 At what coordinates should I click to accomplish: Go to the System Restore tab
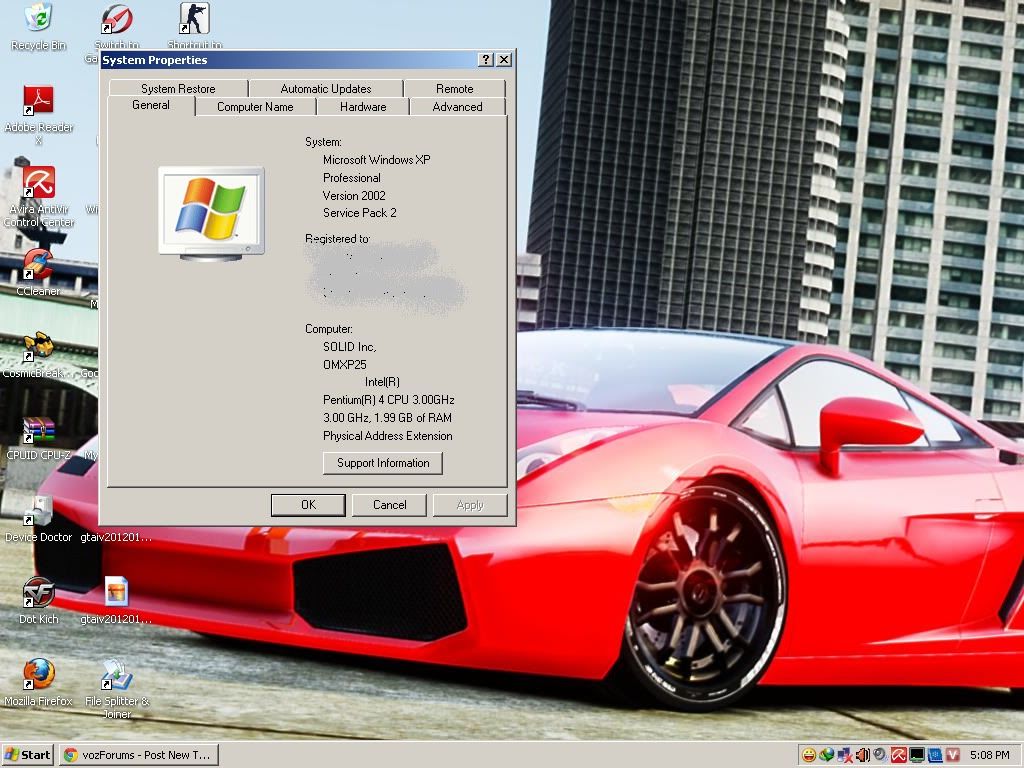point(178,89)
